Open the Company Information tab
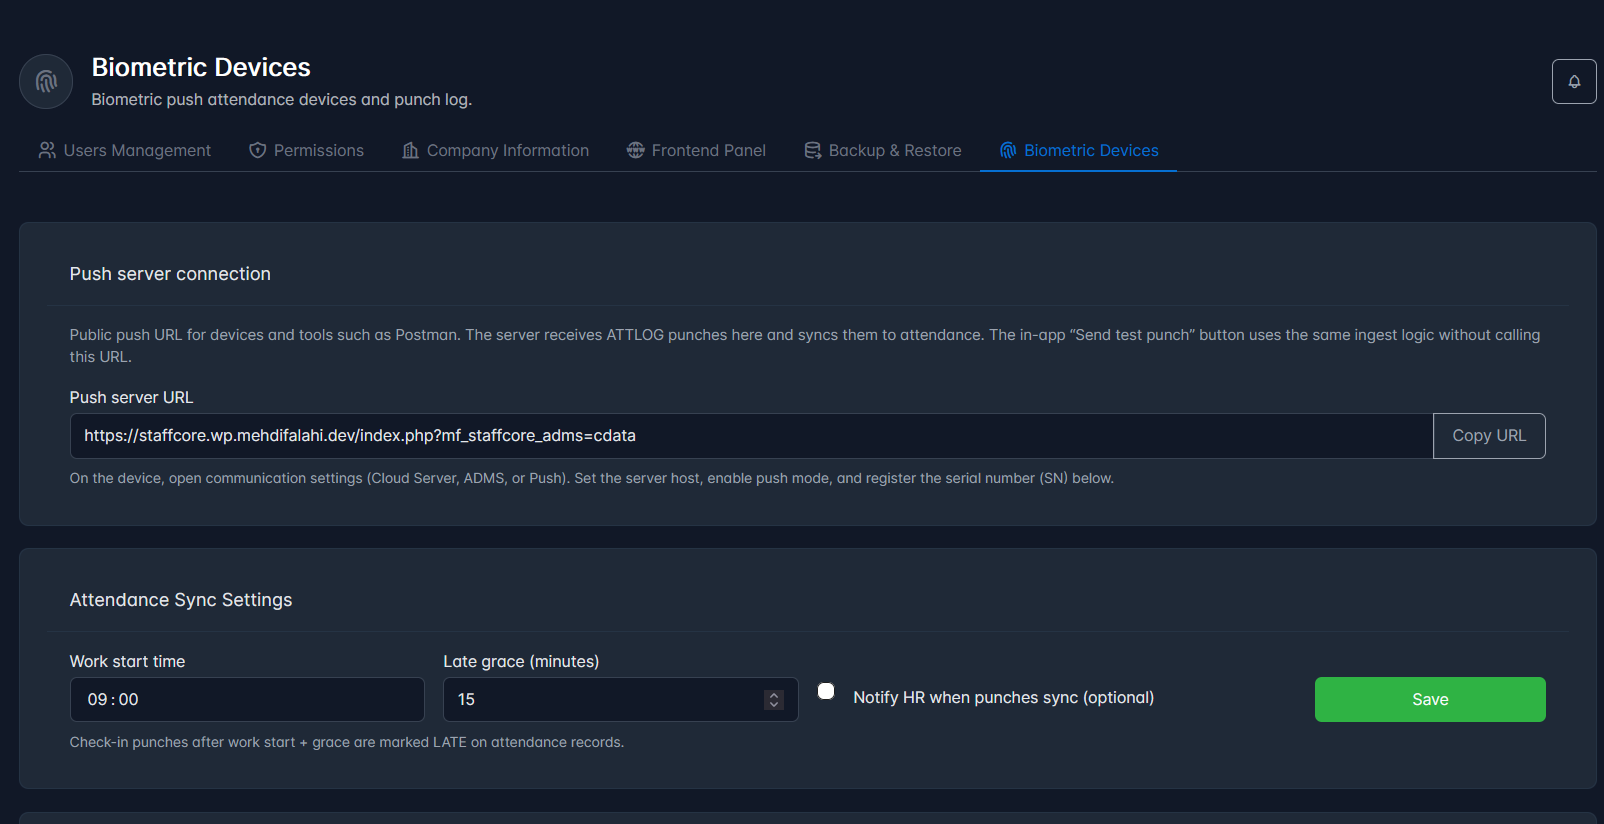The height and width of the screenshot is (824, 1604). [495, 150]
